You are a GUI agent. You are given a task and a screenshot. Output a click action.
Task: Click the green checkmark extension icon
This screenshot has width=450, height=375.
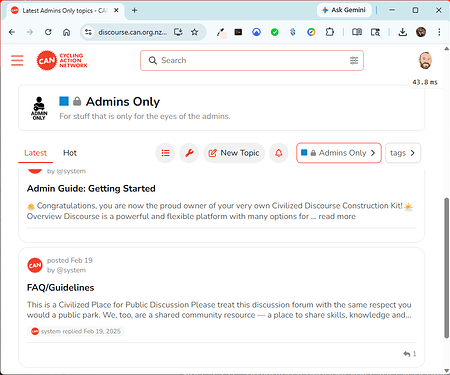[x=275, y=32]
